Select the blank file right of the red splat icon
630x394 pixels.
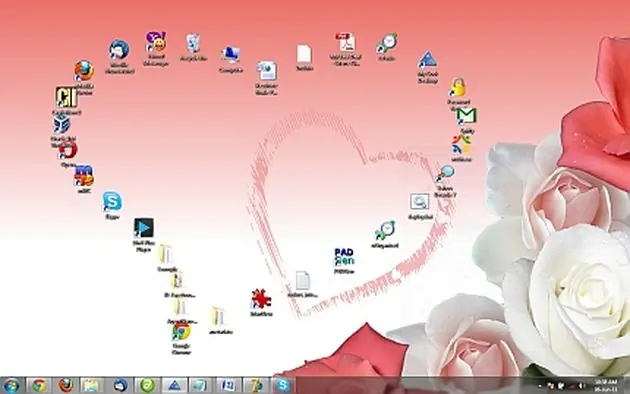click(x=303, y=281)
